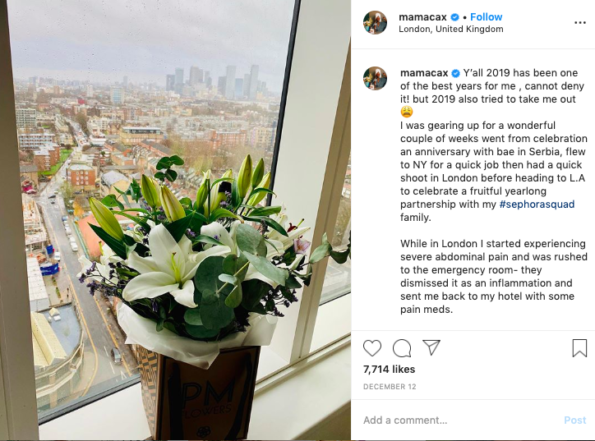Click the flower bouquet photo
The height and width of the screenshot is (441, 595).
pos(175,220)
